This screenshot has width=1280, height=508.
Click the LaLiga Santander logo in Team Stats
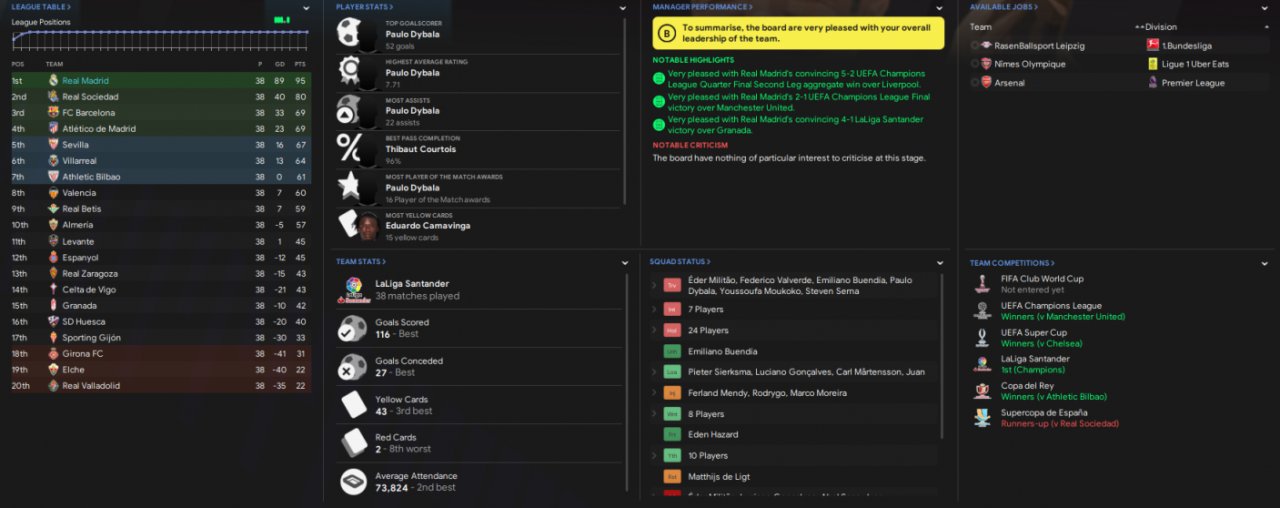click(x=353, y=290)
